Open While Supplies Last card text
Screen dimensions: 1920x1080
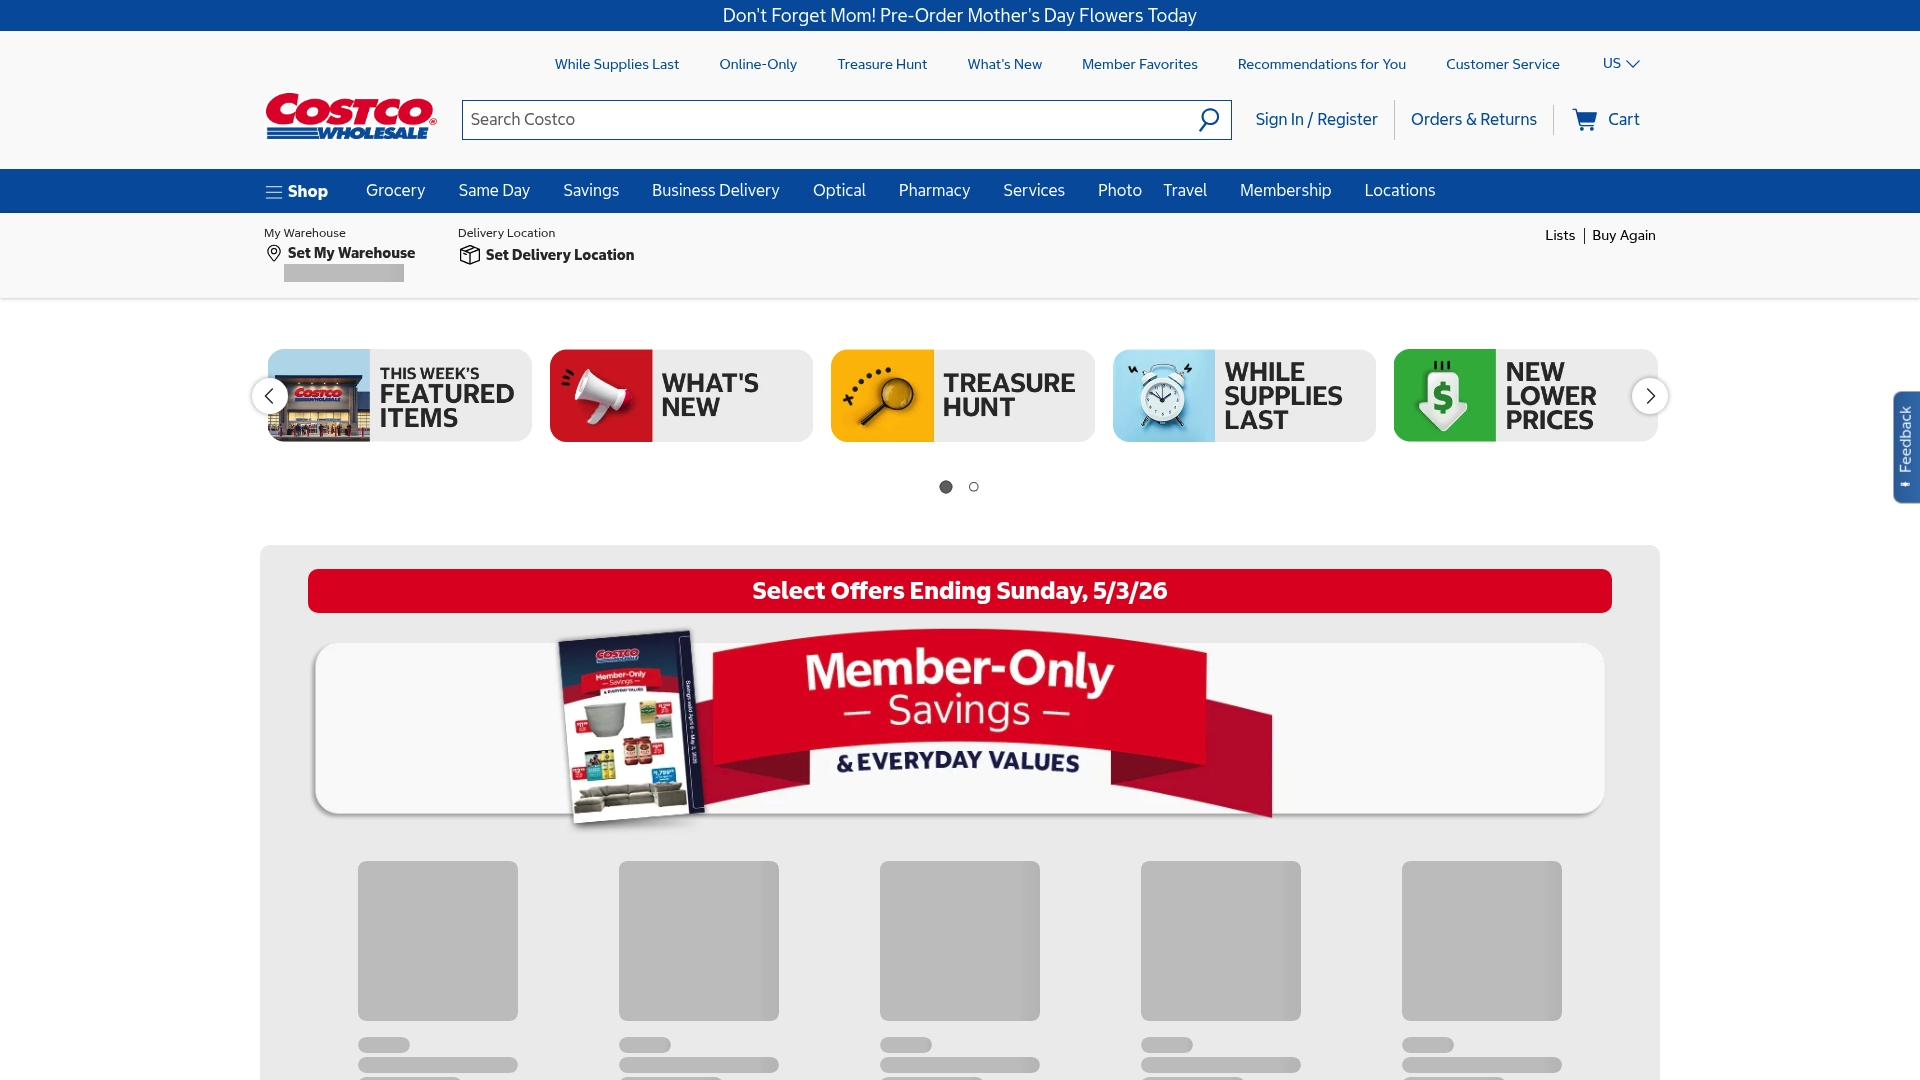coord(1283,396)
